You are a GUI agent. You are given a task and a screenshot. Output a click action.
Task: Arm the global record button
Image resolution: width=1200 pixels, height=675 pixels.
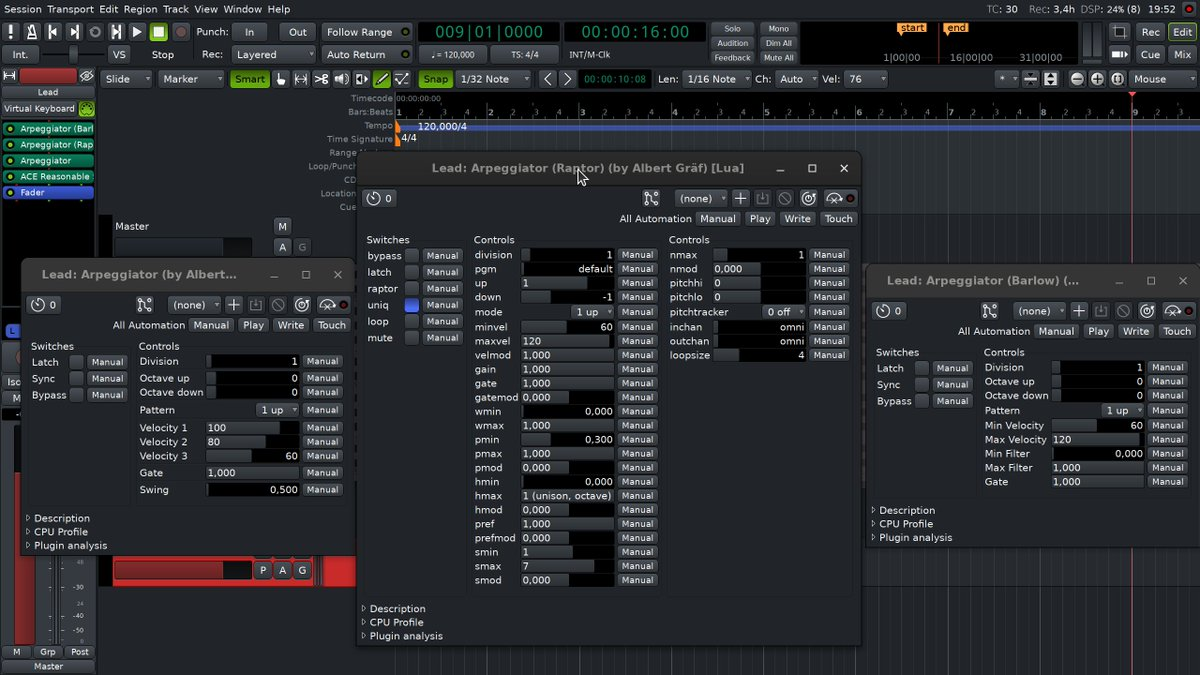pos(181,32)
